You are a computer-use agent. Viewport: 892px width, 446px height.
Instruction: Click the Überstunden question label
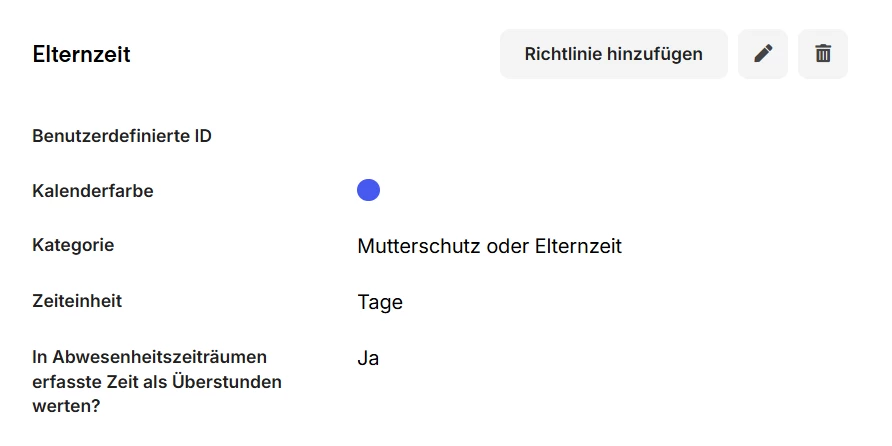[x=157, y=381]
